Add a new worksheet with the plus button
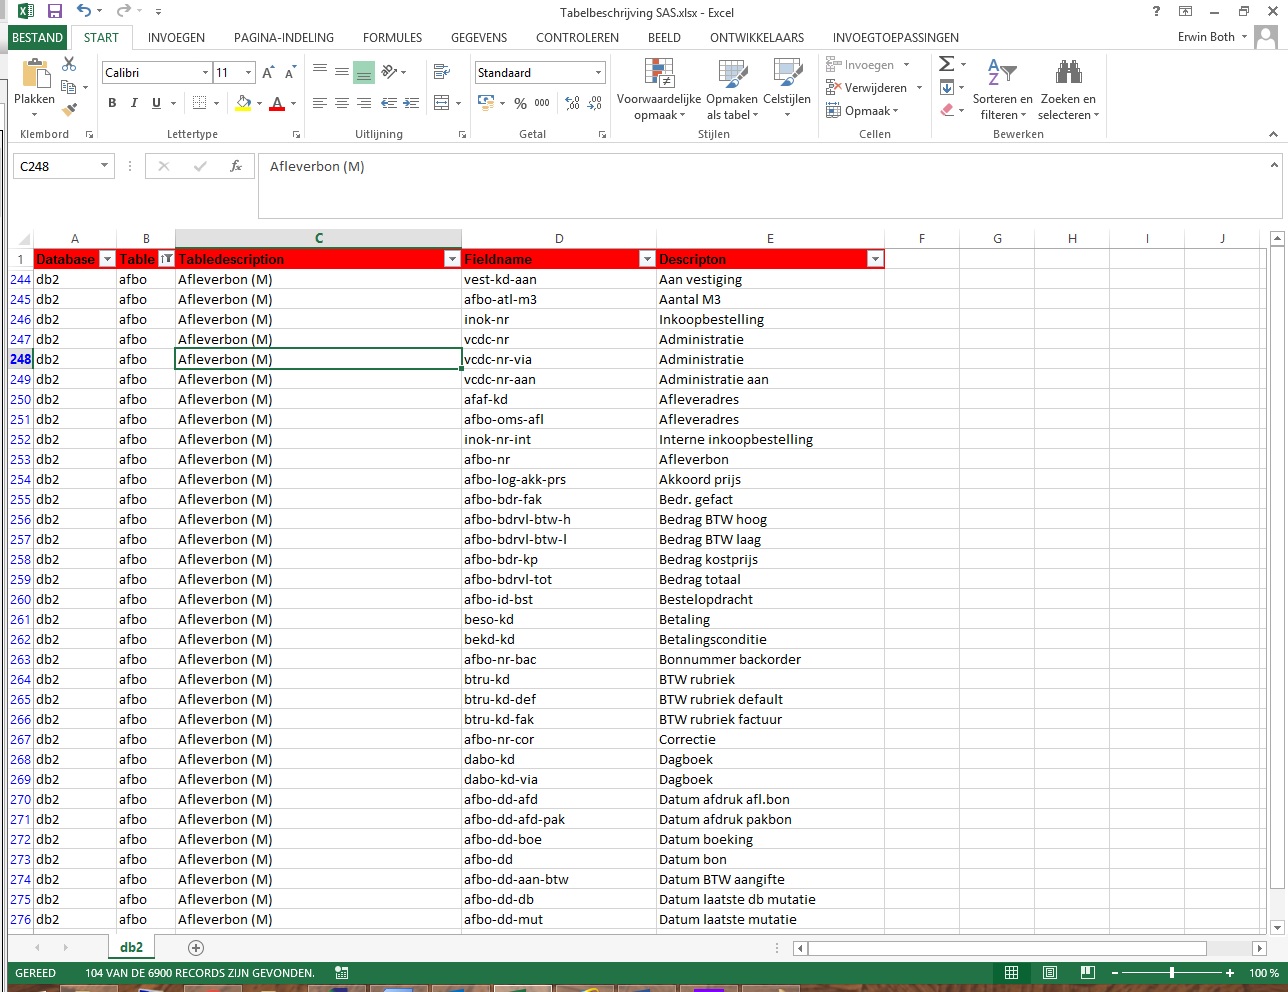Image resolution: width=1288 pixels, height=992 pixels. click(x=196, y=947)
